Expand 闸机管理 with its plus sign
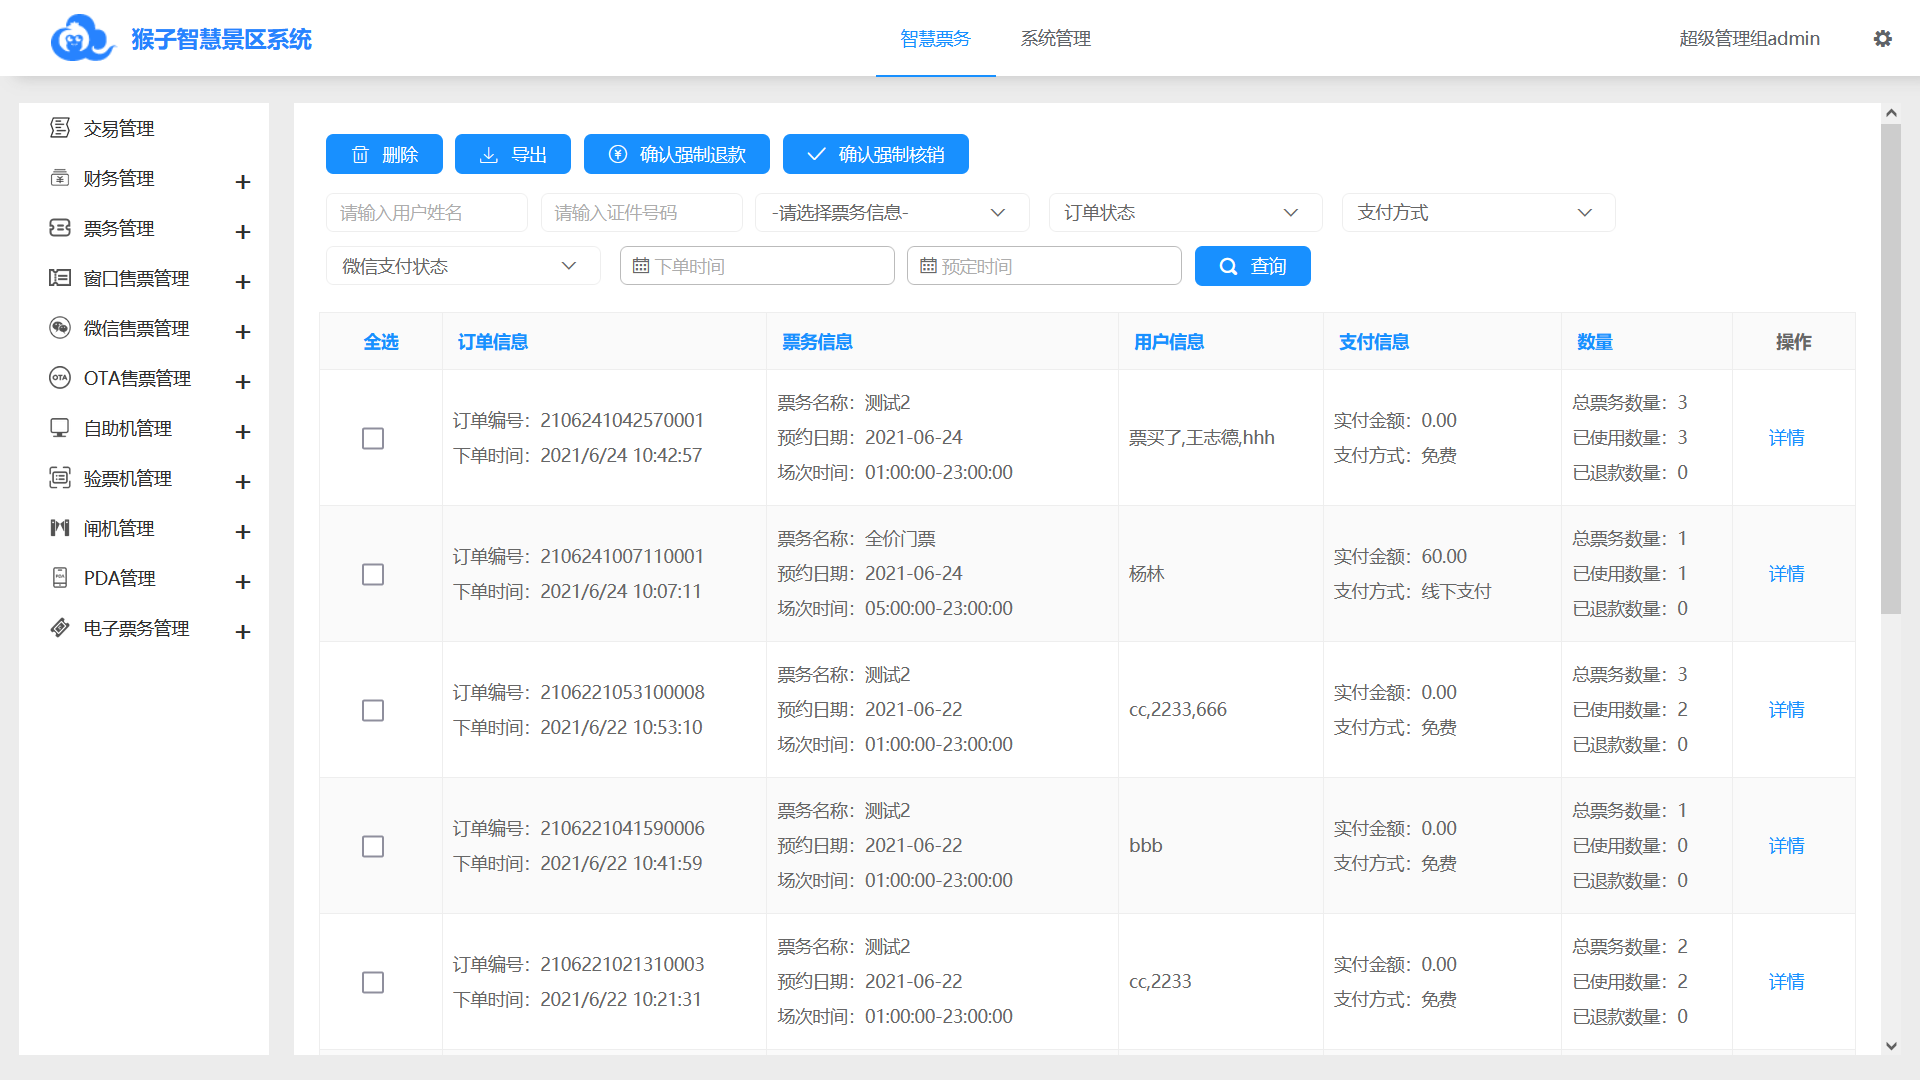This screenshot has width=1920, height=1080. 242,532
